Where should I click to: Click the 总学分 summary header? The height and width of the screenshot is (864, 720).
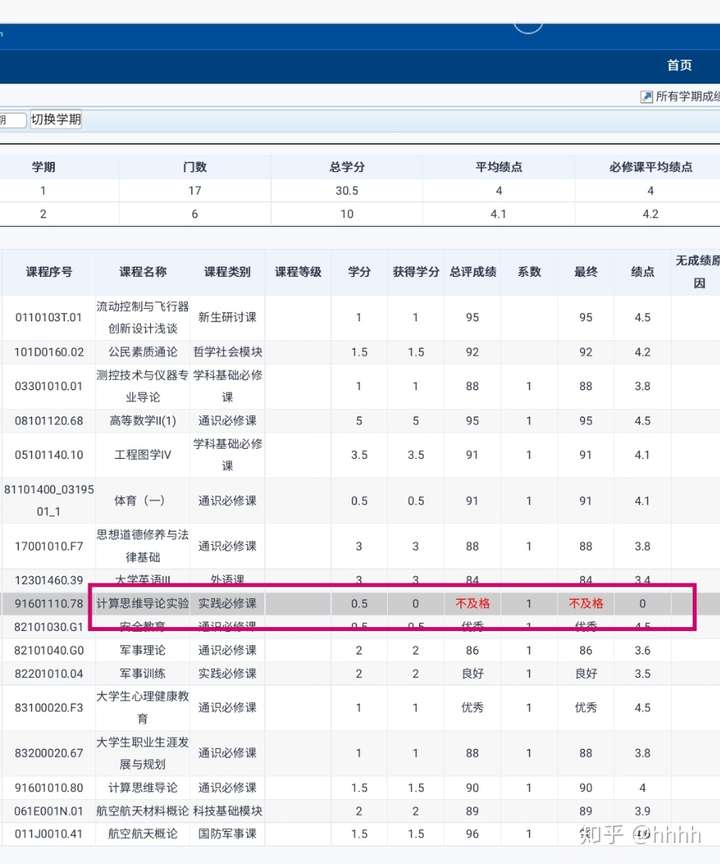coord(347,167)
